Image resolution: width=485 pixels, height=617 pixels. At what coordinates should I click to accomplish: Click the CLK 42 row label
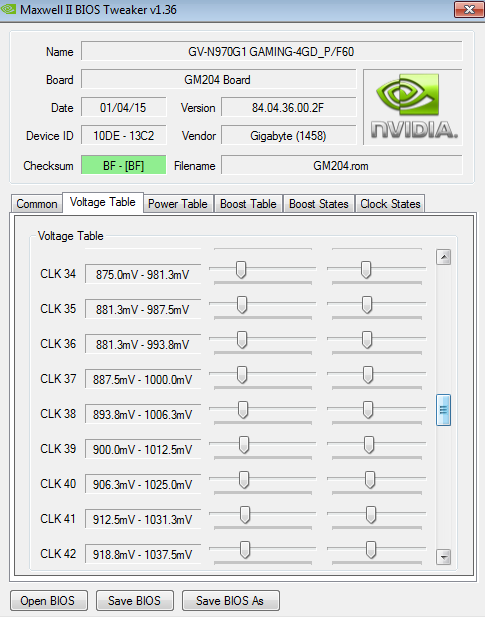58,554
